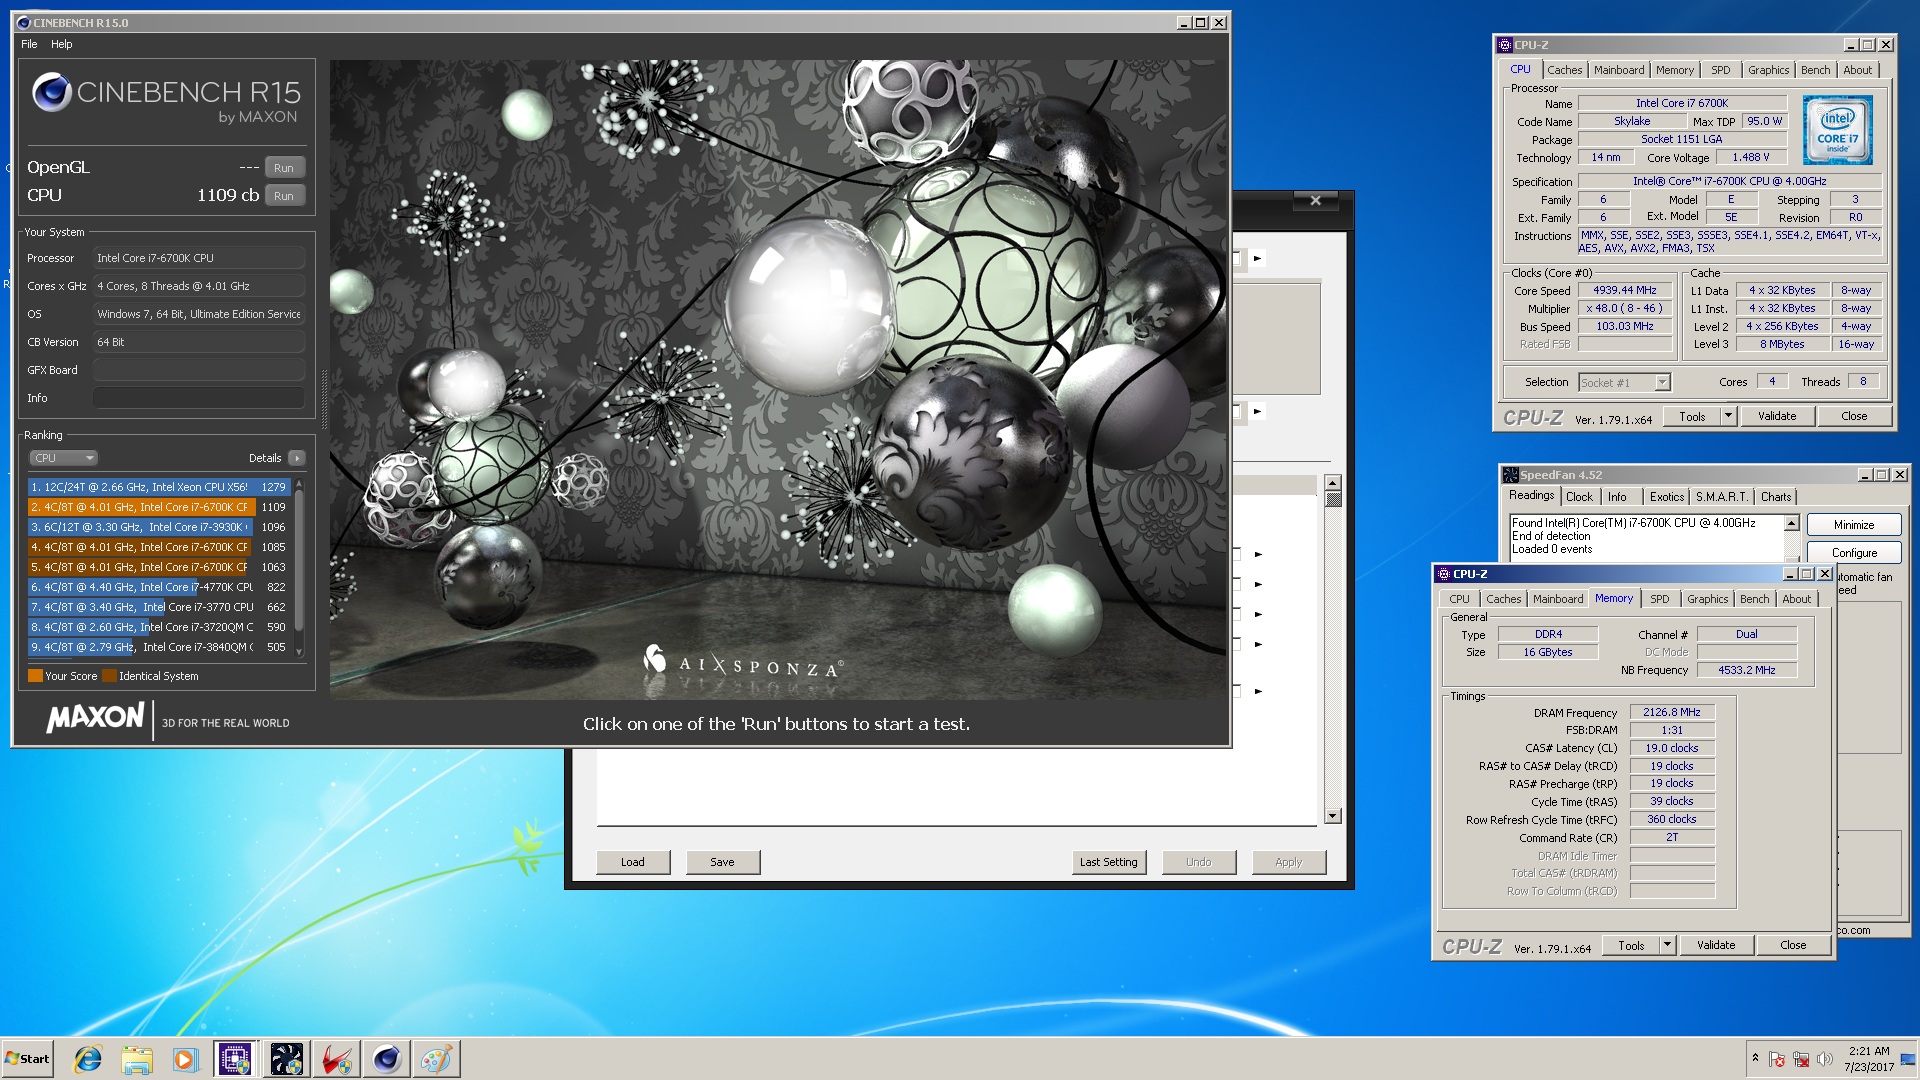The height and width of the screenshot is (1080, 1920).
Task: Open the Start menu
Action: tap(28, 1059)
